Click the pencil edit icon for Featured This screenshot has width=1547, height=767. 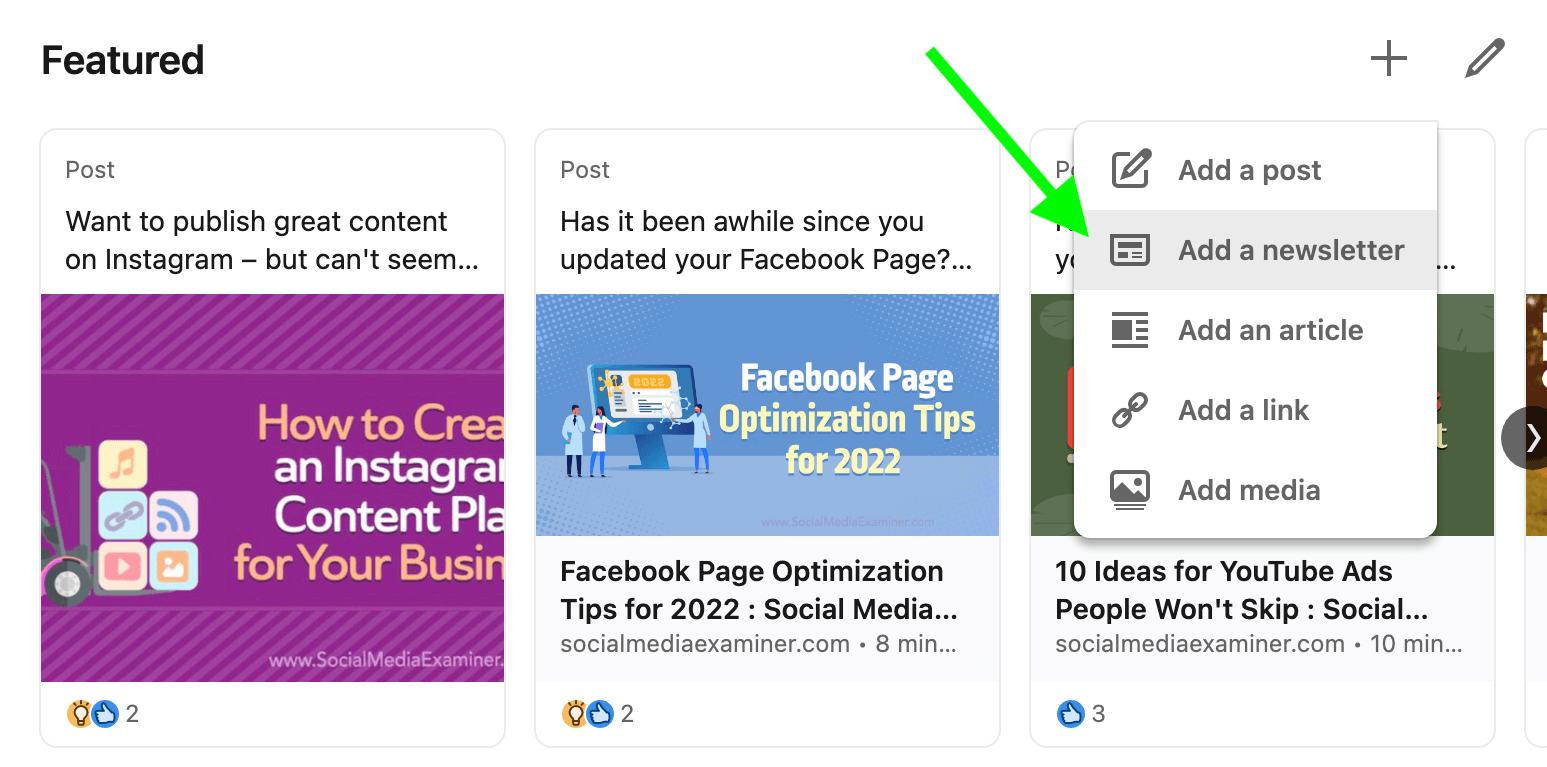tap(1484, 60)
